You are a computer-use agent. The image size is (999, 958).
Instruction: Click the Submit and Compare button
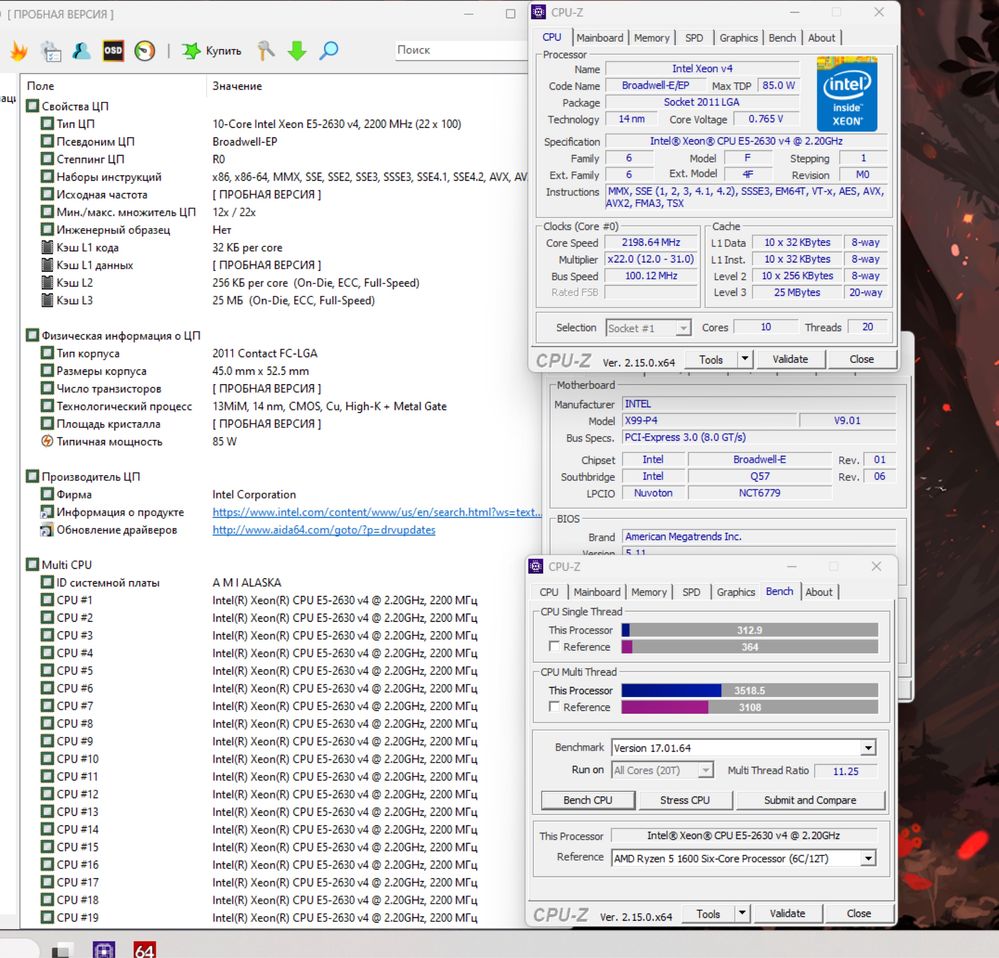click(x=810, y=800)
